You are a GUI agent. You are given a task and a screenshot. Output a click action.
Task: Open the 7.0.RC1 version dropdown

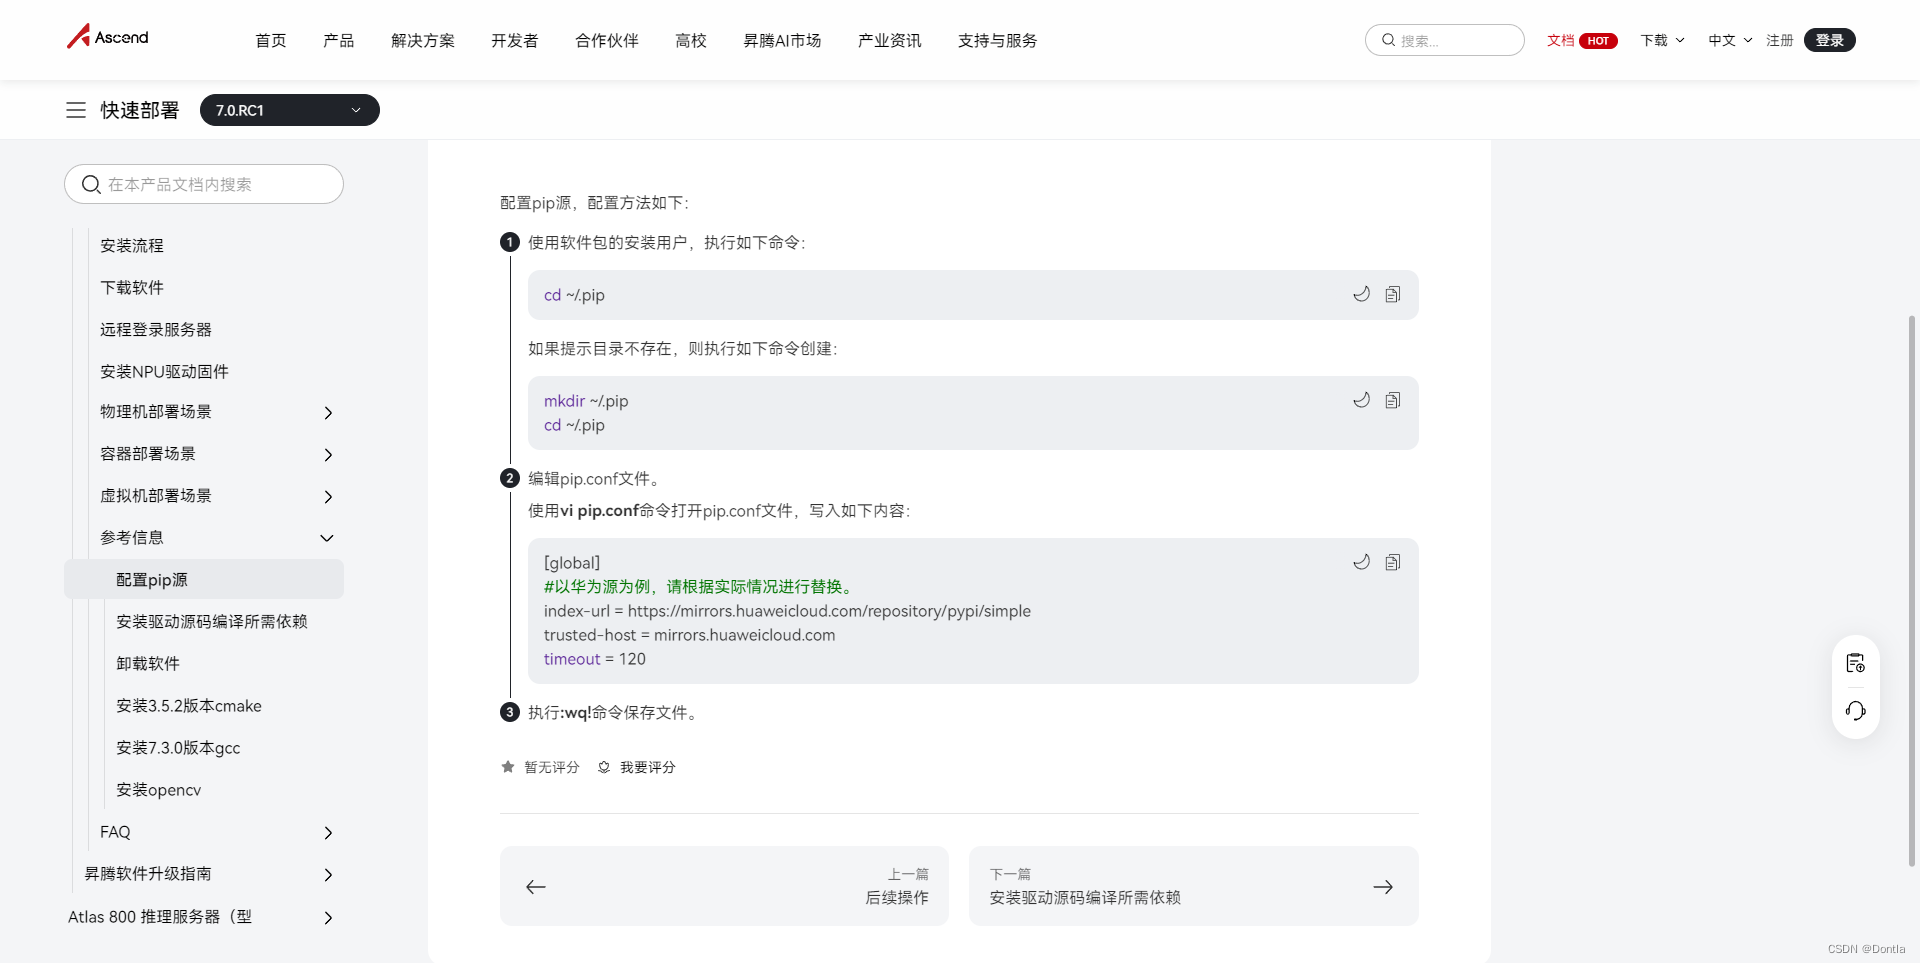pos(289,110)
